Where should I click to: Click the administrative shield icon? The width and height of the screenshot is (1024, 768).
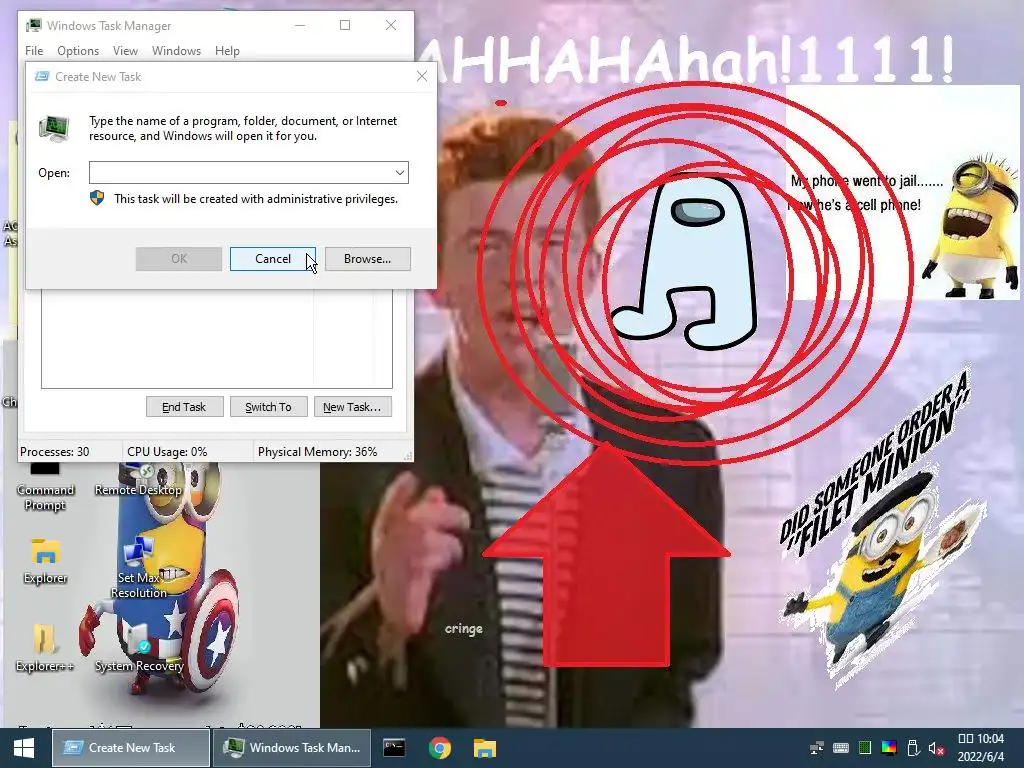97,199
